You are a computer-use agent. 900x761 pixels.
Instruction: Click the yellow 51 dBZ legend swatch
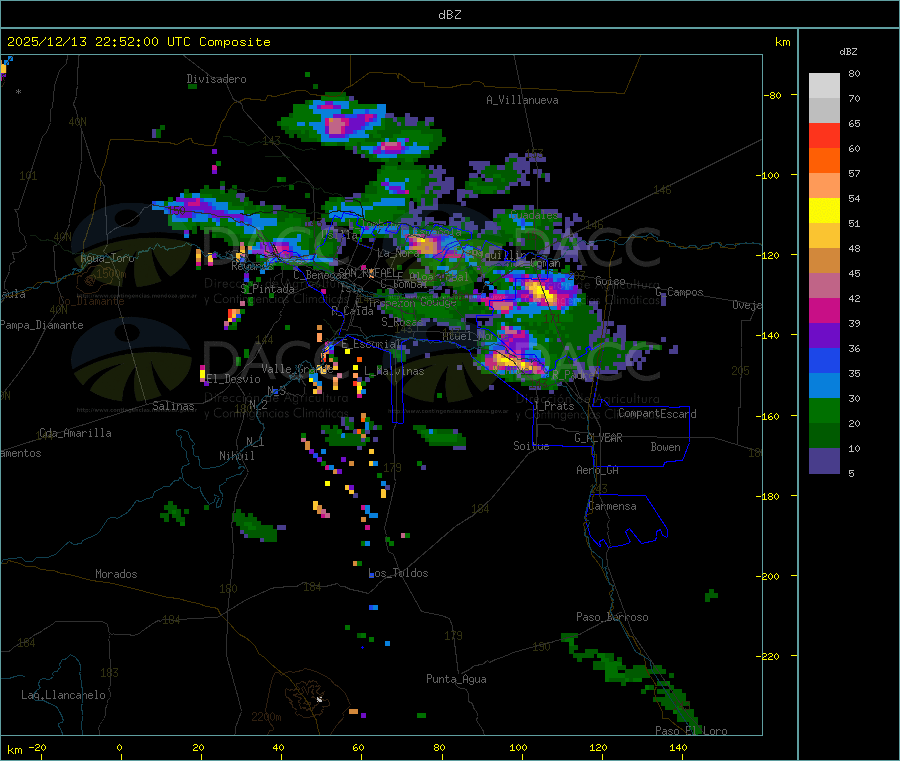pyautogui.click(x=824, y=210)
